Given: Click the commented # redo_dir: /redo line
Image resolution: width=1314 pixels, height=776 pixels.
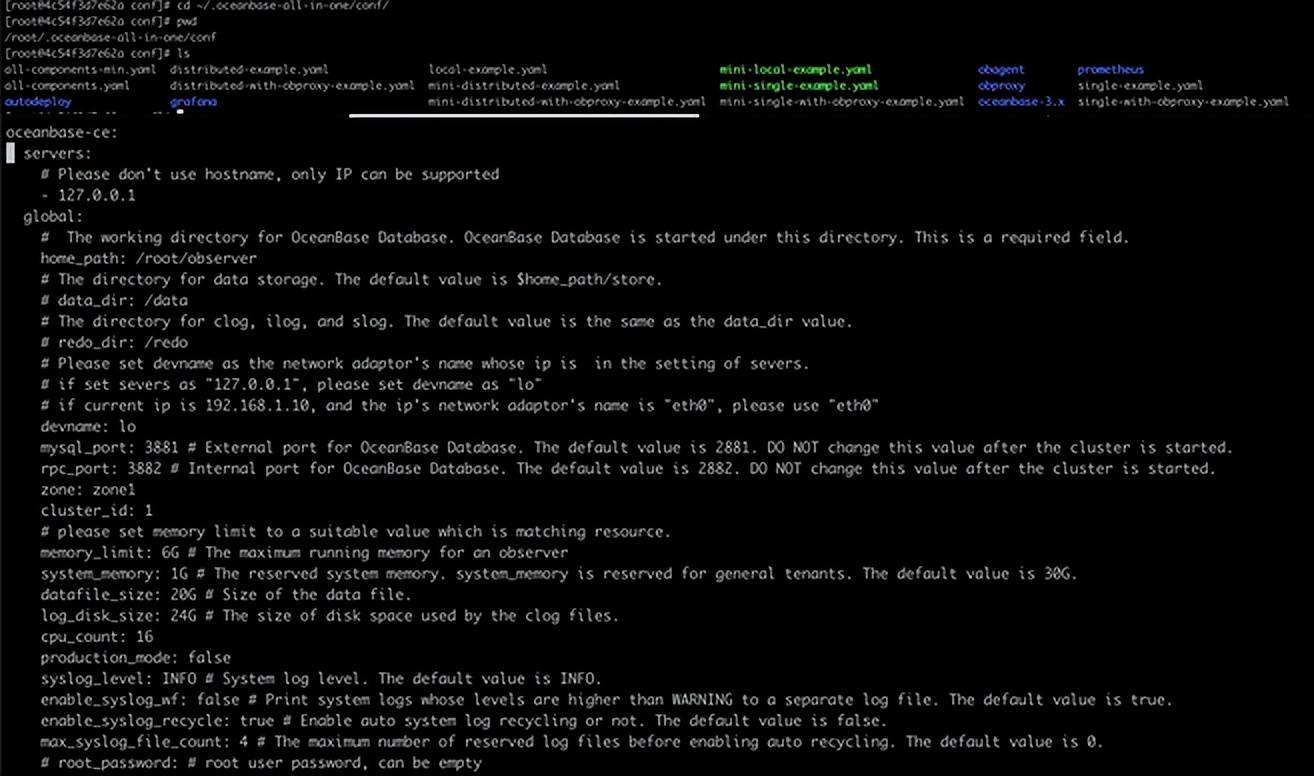Looking at the screenshot, I should 114,342.
